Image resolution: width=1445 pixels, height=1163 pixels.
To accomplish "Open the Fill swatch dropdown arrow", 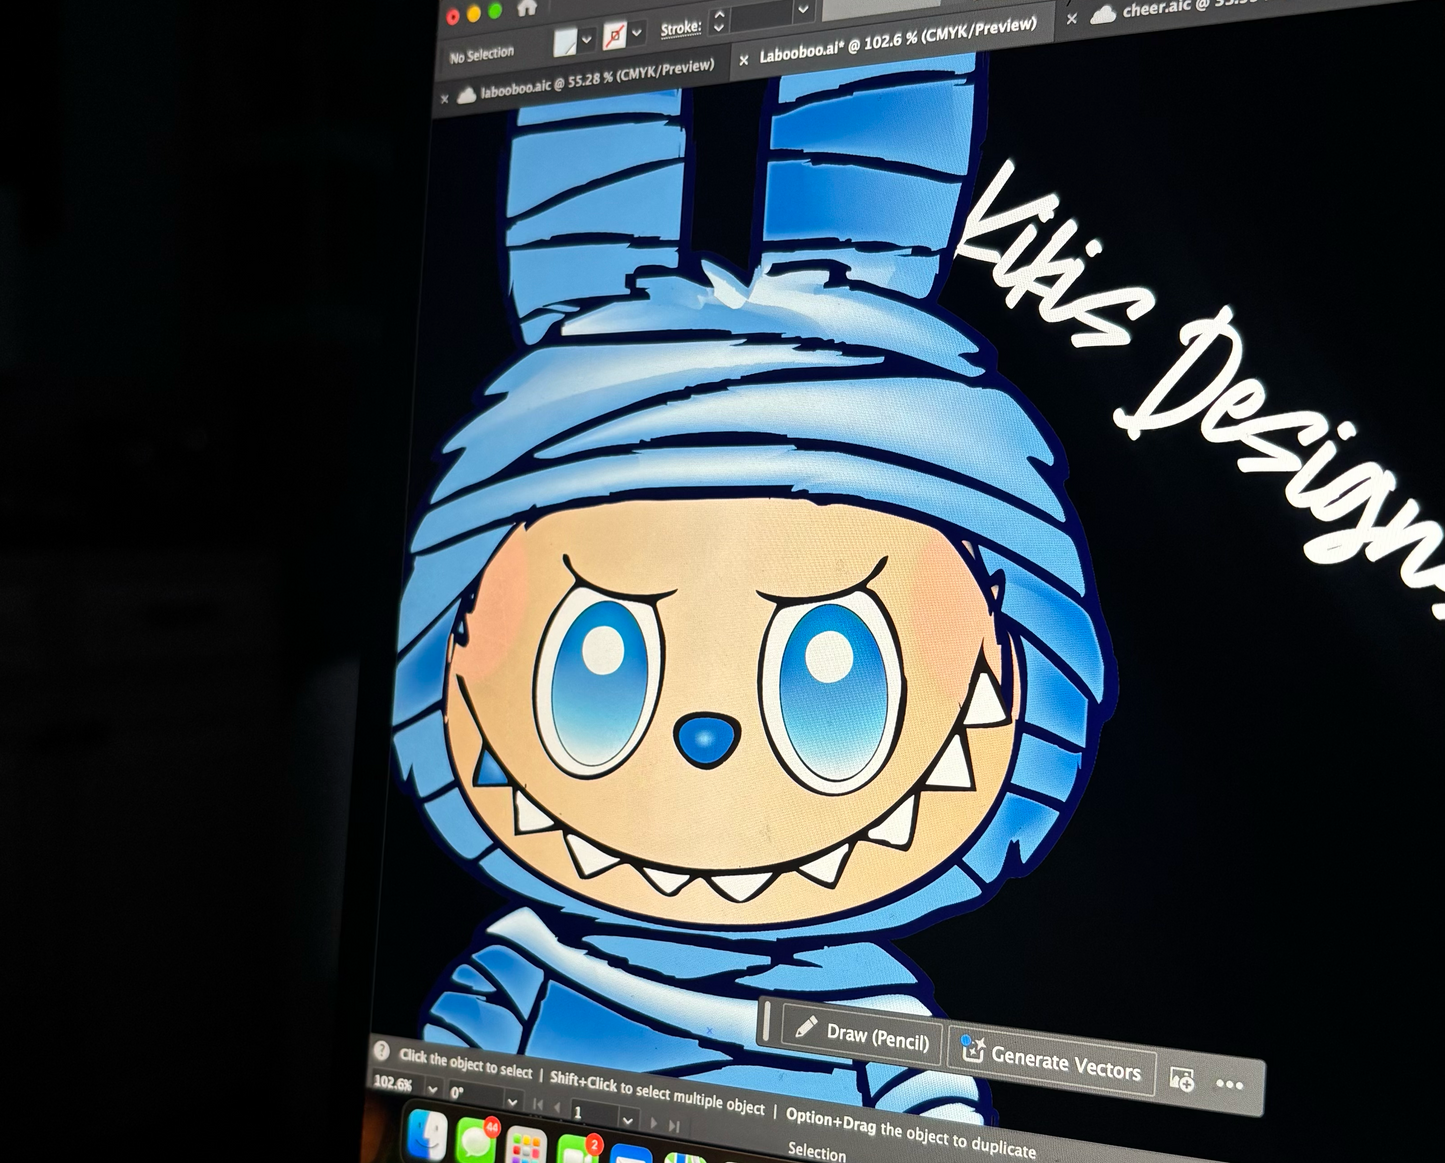I will [587, 38].
